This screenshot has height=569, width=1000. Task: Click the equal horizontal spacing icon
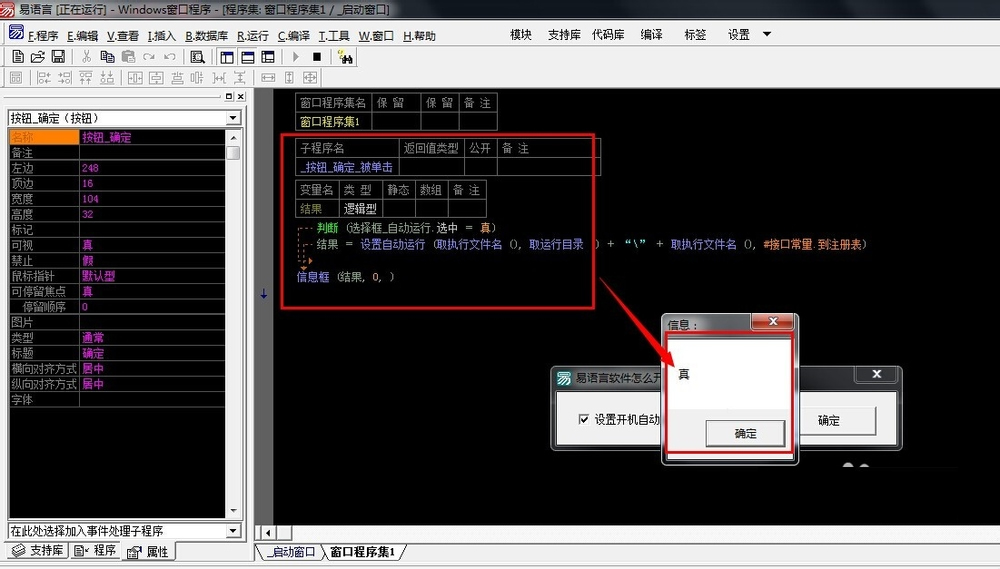[x=219, y=78]
